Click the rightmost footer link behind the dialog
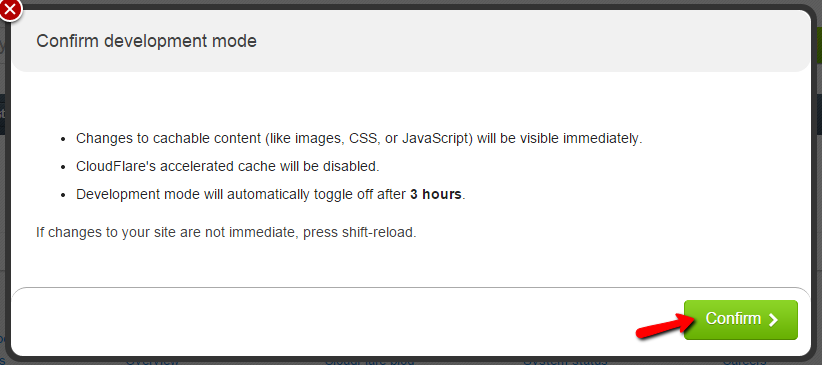The width and height of the screenshot is (822, 365). click(744, 361)
